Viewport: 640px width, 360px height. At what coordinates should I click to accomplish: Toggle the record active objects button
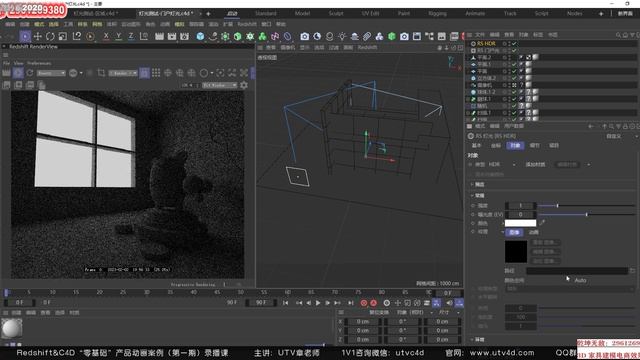(364, 303)
